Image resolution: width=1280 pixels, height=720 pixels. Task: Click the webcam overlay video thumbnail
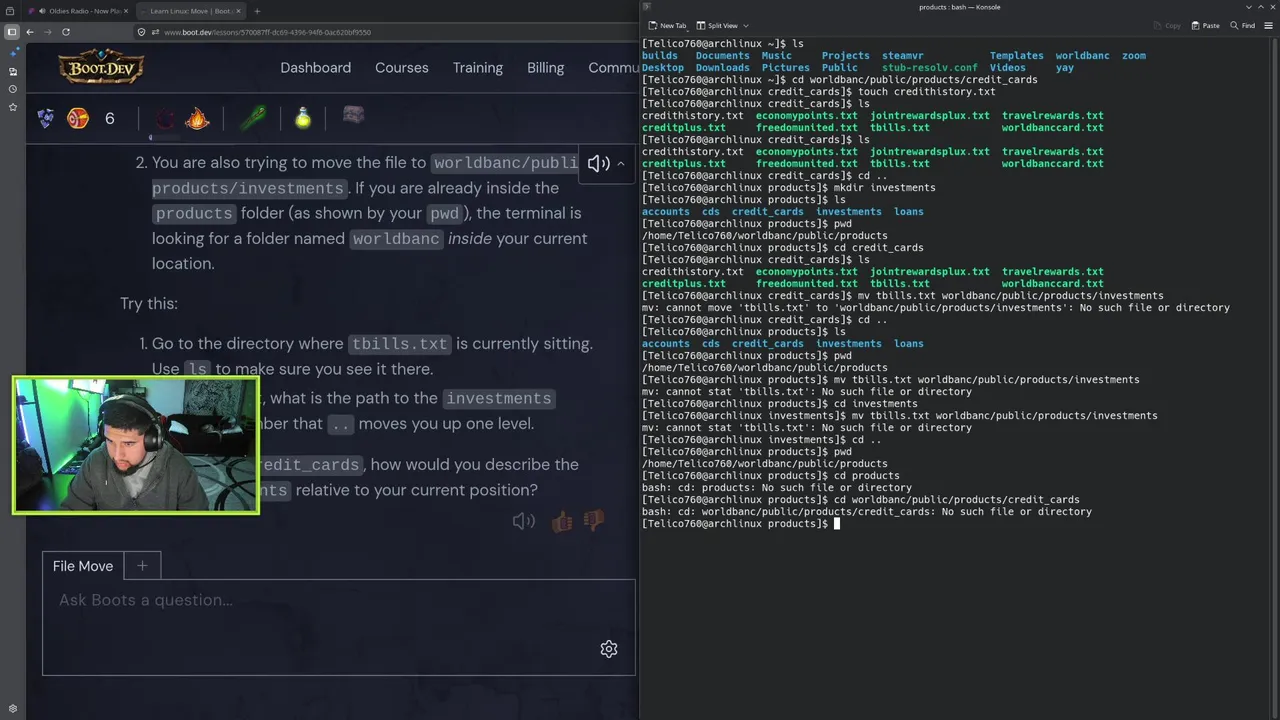tap(136, 445)
